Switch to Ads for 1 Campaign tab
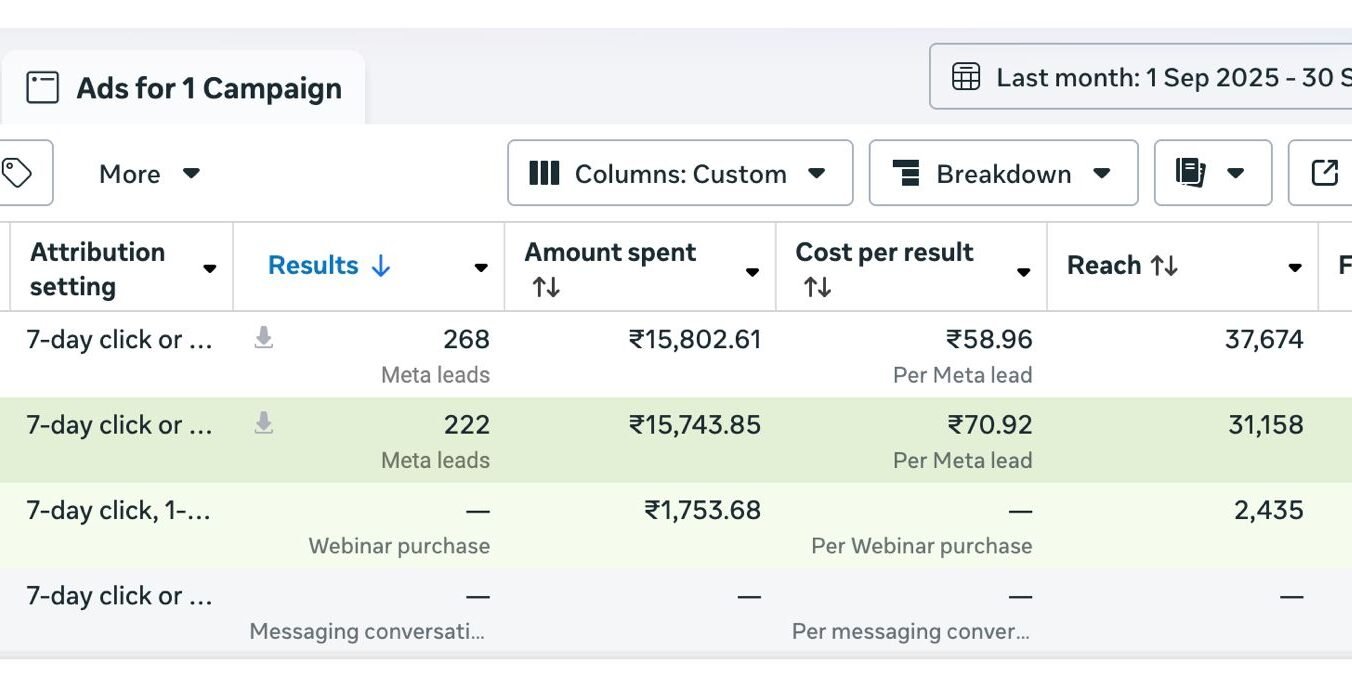 click(184, 88)
